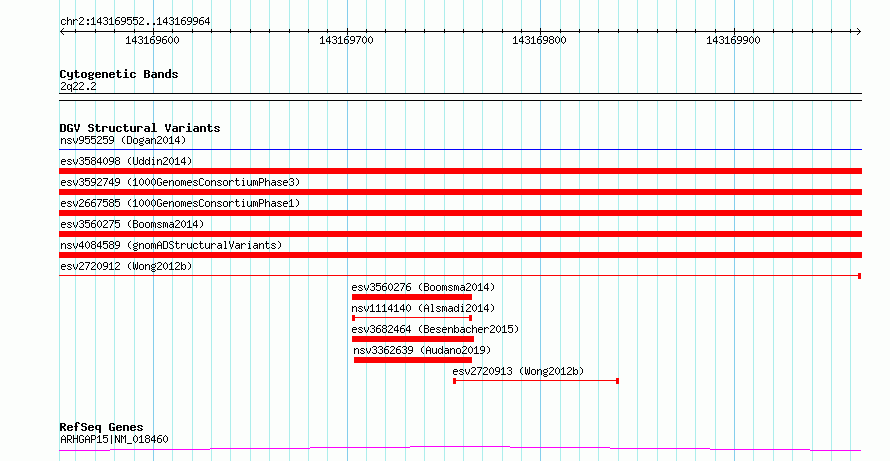
Task: Click the nsv1114140 (Alsmadi2014) label
Action: tap(423, 308)
